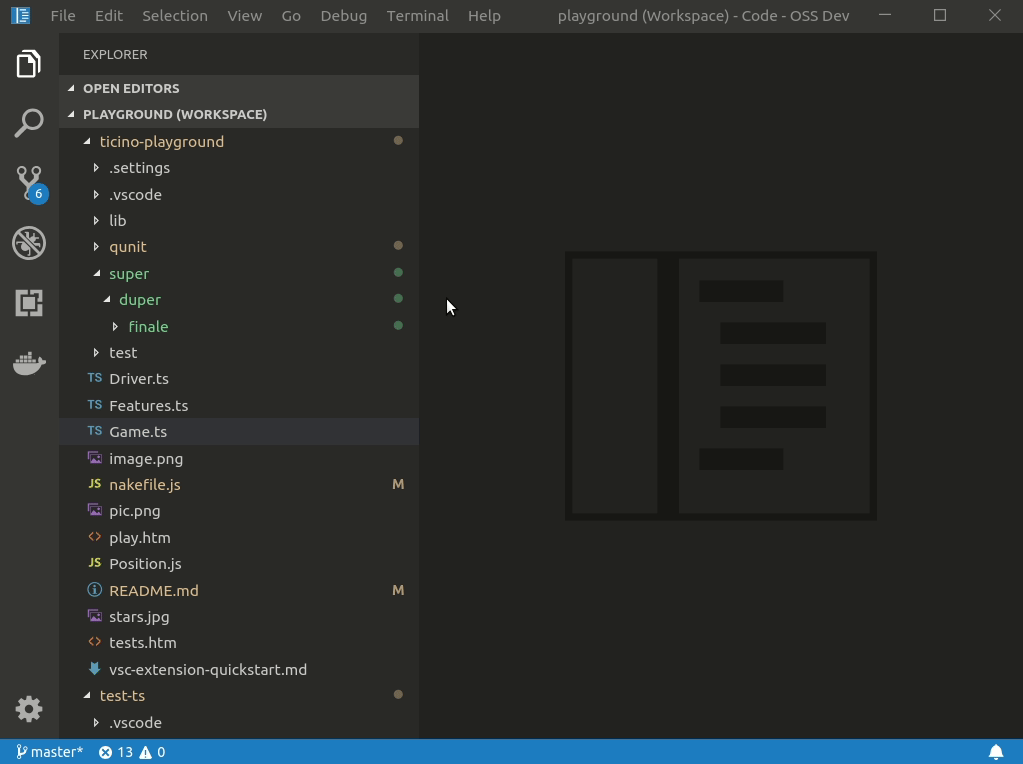Click the master* branch indicator
The height and width of the screenshot is (764, 1023).
[49, 751]
